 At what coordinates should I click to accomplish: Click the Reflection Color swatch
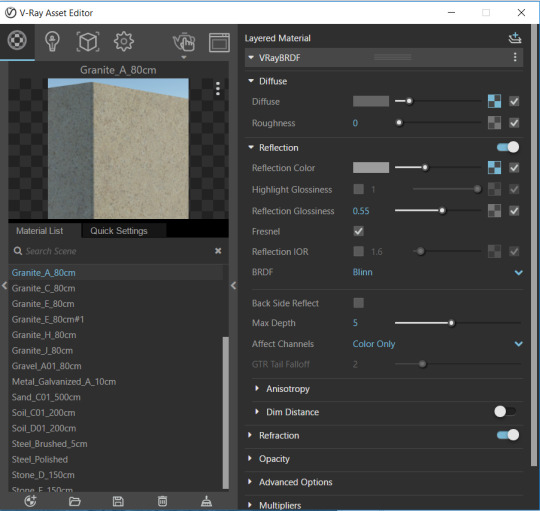[x=371, y=168]
